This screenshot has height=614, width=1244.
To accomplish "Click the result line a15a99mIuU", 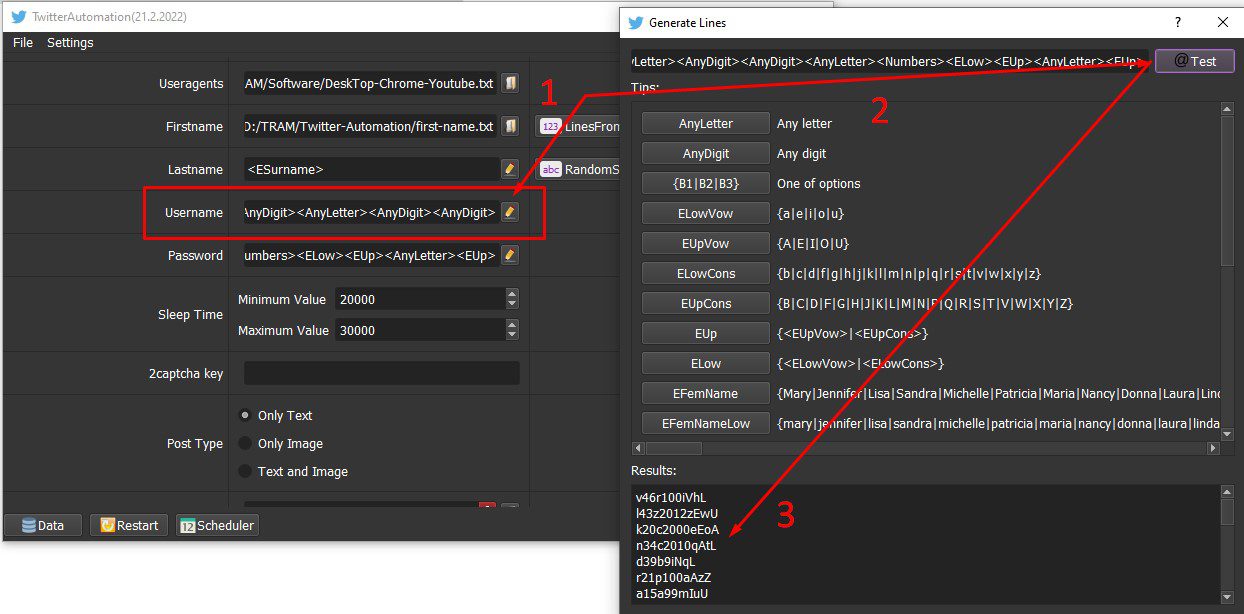I will tap(670, 593).
